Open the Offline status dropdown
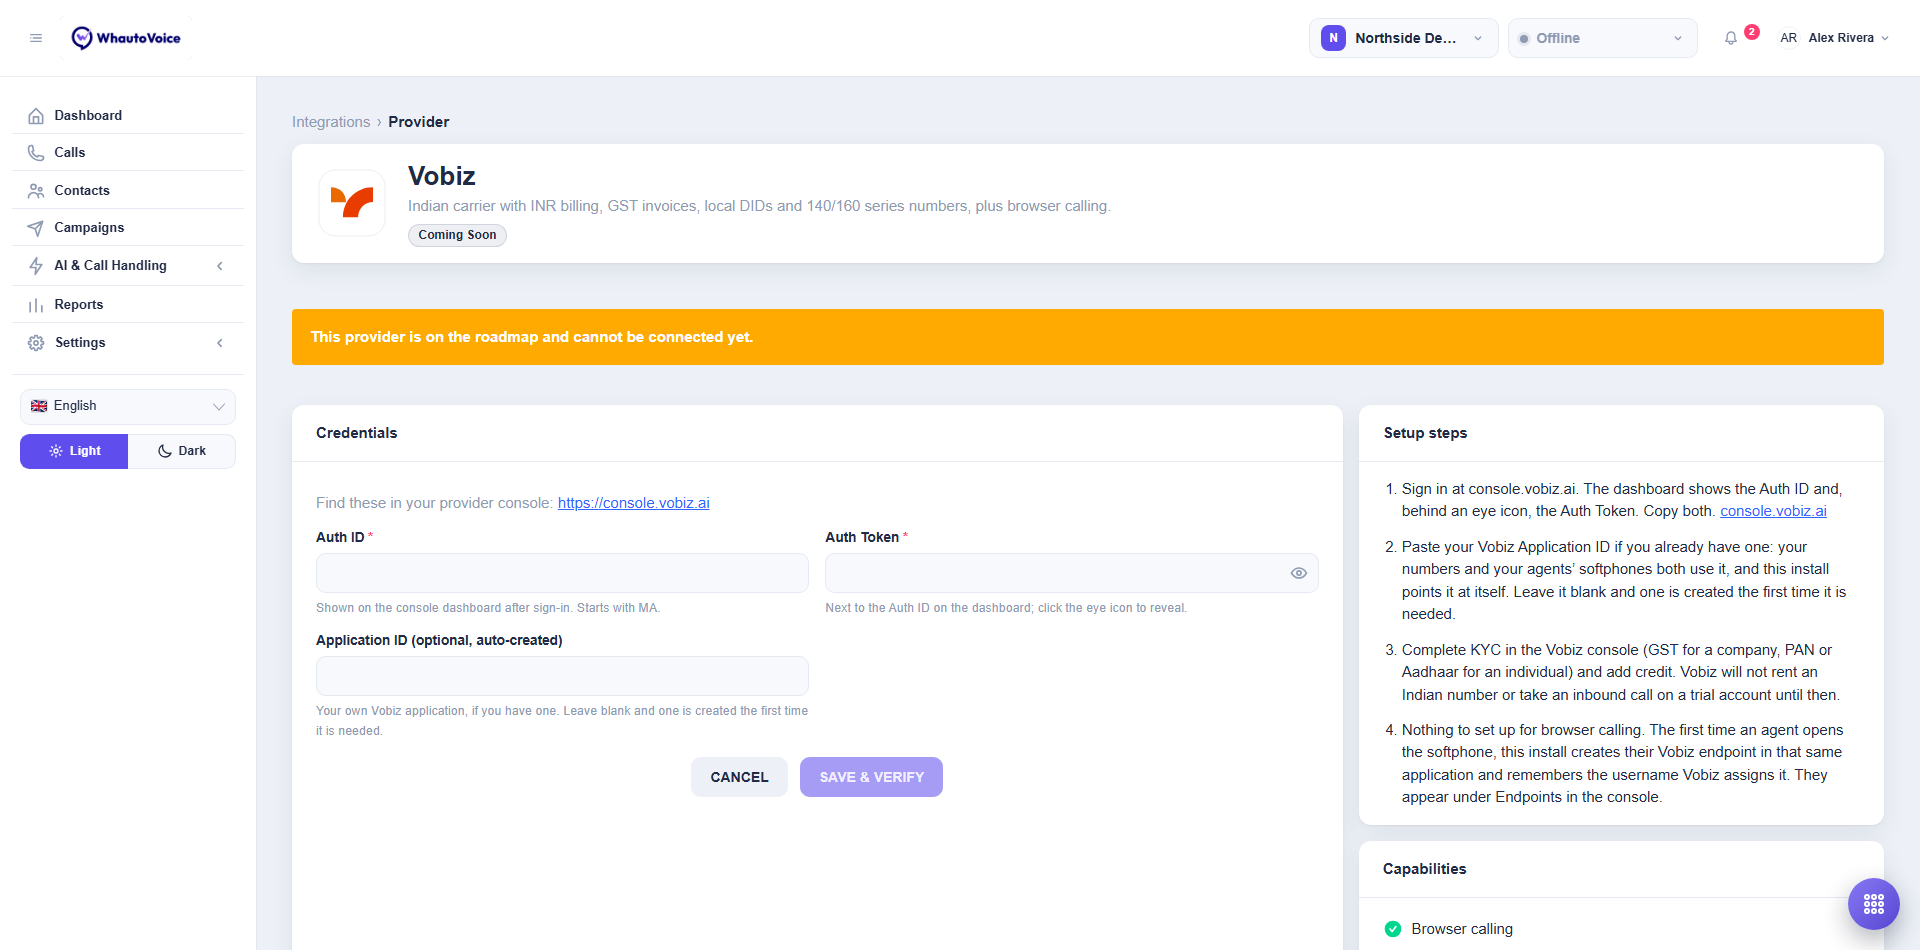Viewport: 1920px width, 950px height. pyautogui.click(x=1602, y=38)
